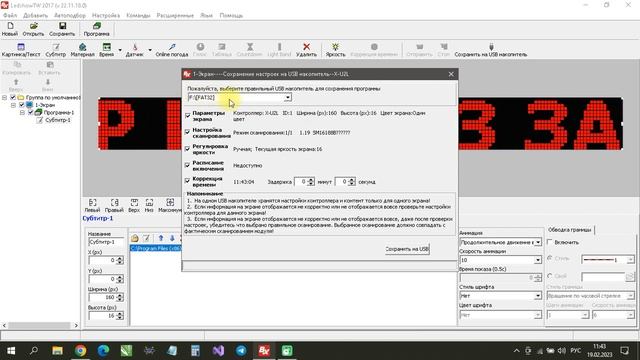
Task: Collapse the Программа-1 tree node
Action: [22, 112]
